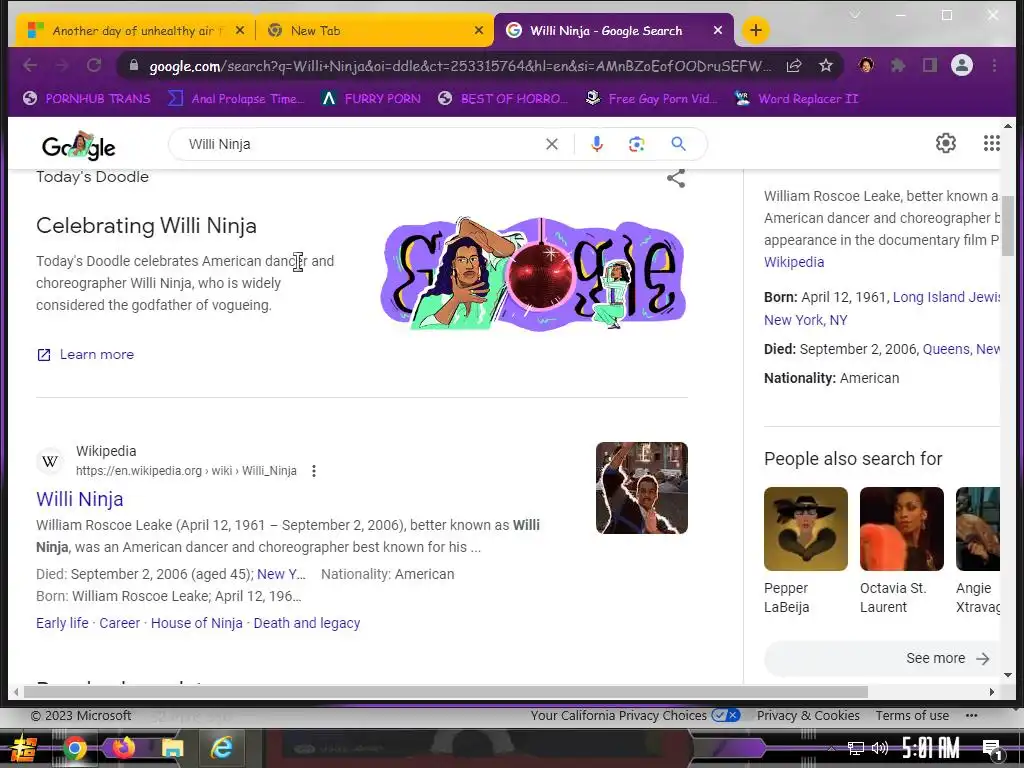Click the vertical scrollbar down arrow
Image resolution: width=1024 pixels, height=768 pixels.
click(1008, 675)
